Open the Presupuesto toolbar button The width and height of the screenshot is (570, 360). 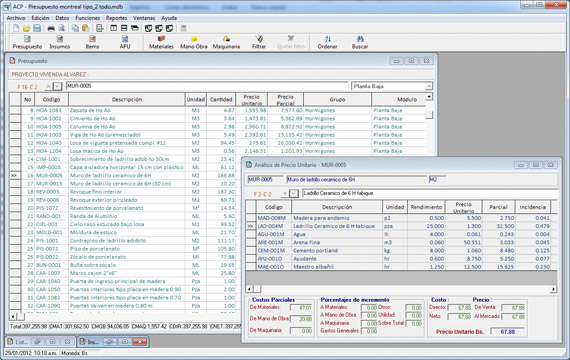27,42
